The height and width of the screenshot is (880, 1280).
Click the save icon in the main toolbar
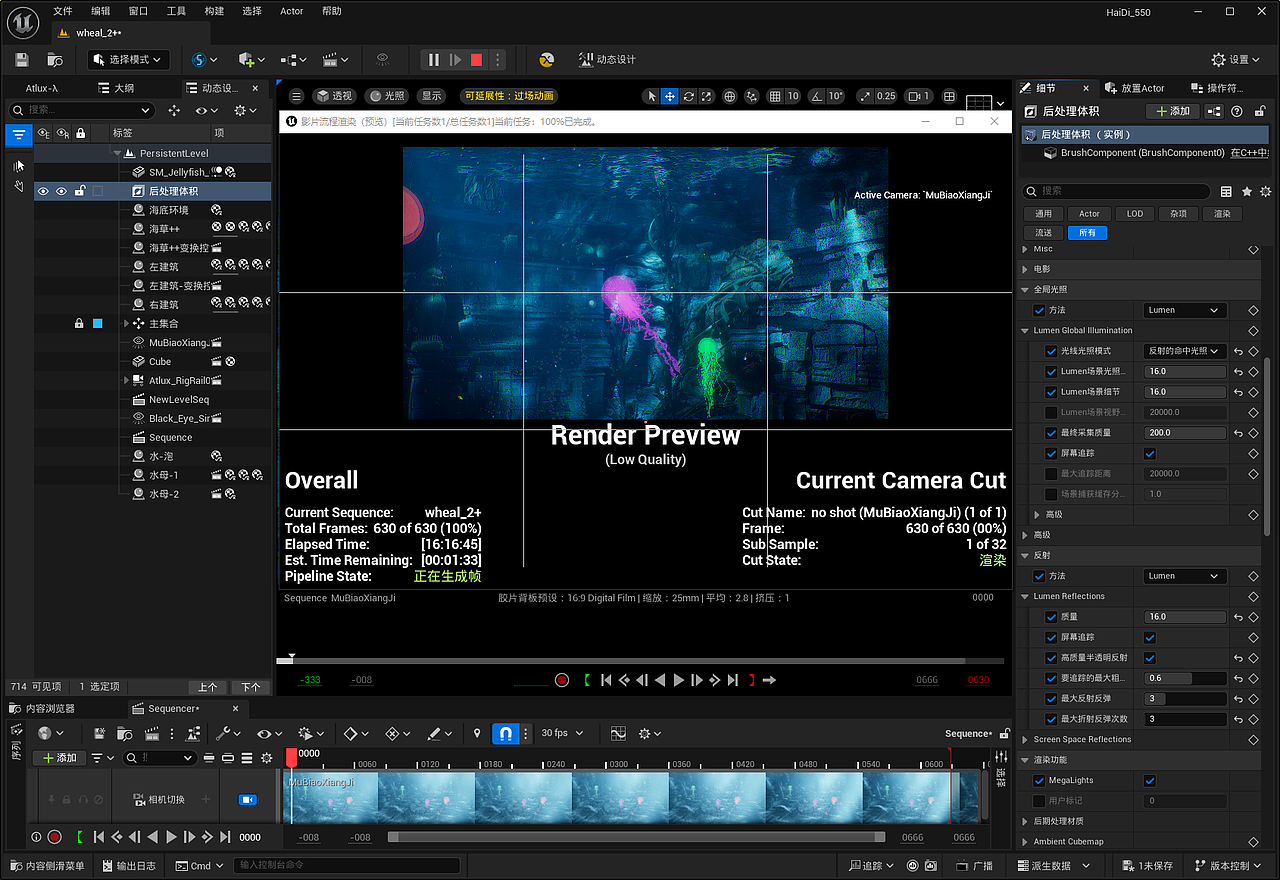22,60
